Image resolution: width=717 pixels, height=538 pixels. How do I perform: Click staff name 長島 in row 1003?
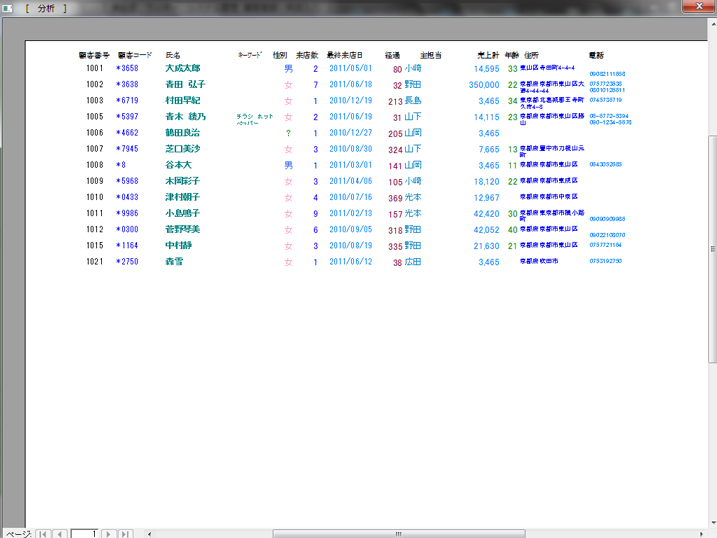click(413, 101)
